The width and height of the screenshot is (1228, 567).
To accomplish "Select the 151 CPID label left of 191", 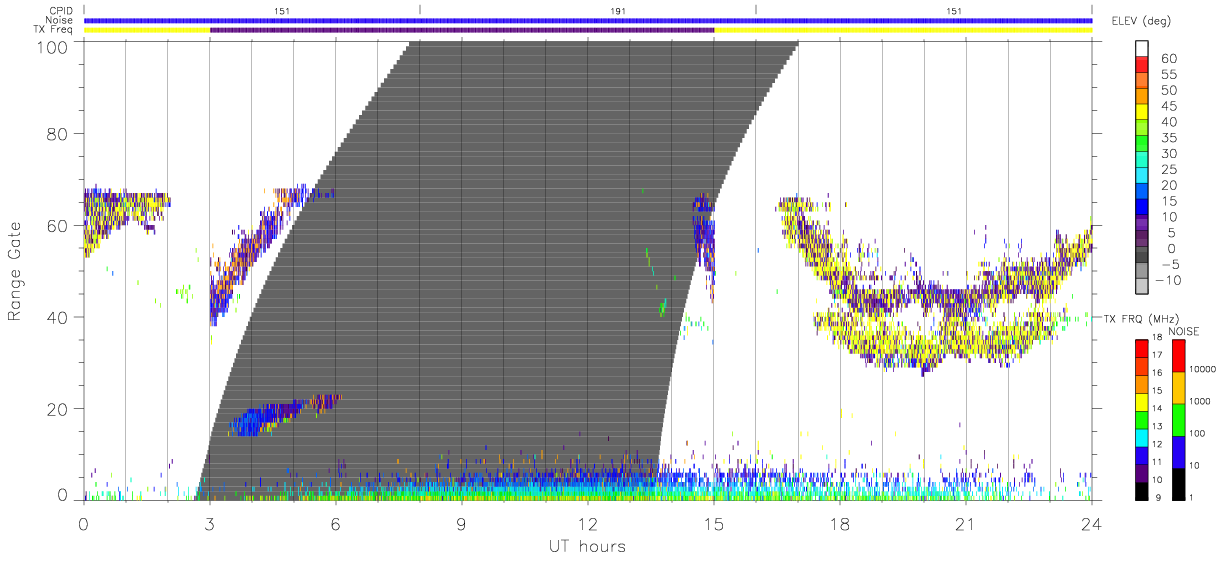I will point(282,11).
